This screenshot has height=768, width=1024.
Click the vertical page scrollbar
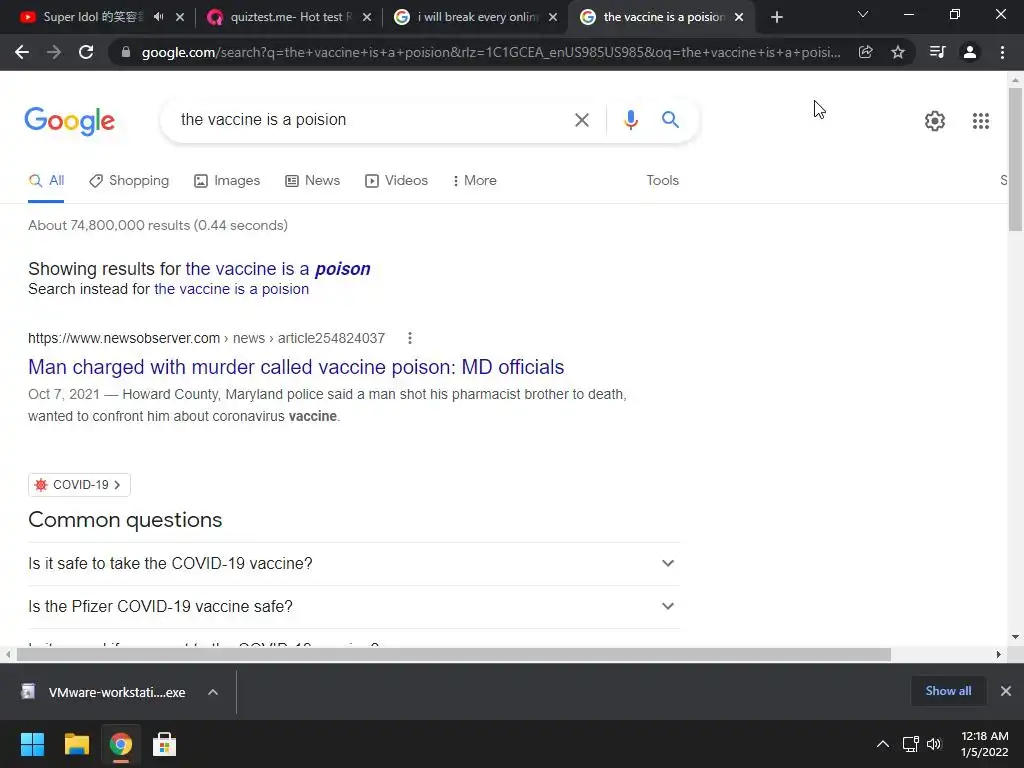pos(1015,160)
